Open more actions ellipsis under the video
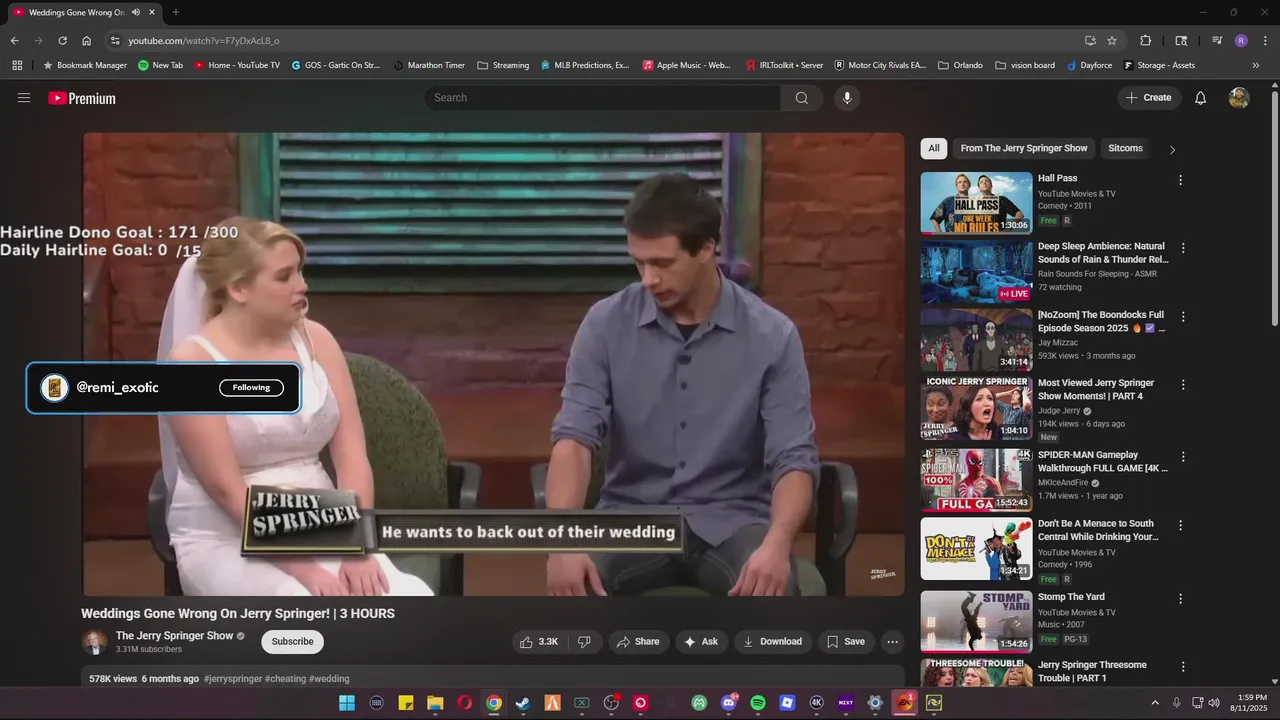The width and height of the screenshot is (1280, 720). [x=893, y=642]
